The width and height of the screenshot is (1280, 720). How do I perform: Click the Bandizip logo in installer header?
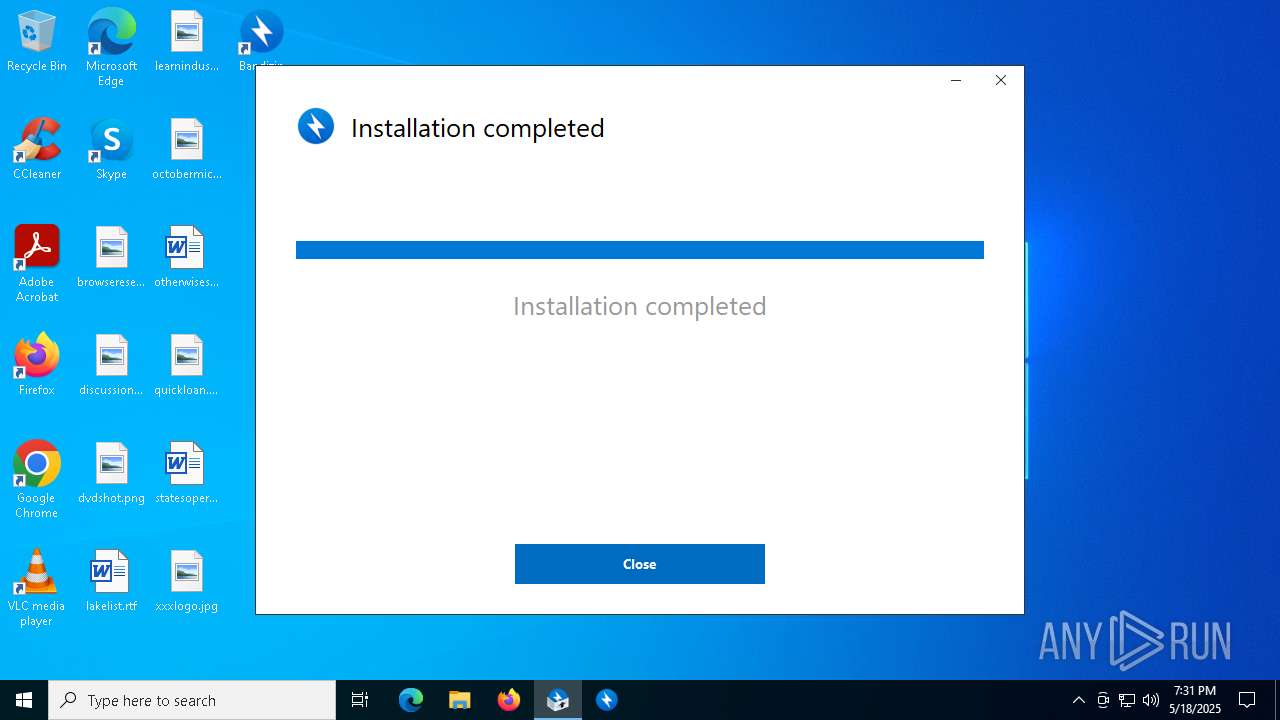[x=316, y=127]
